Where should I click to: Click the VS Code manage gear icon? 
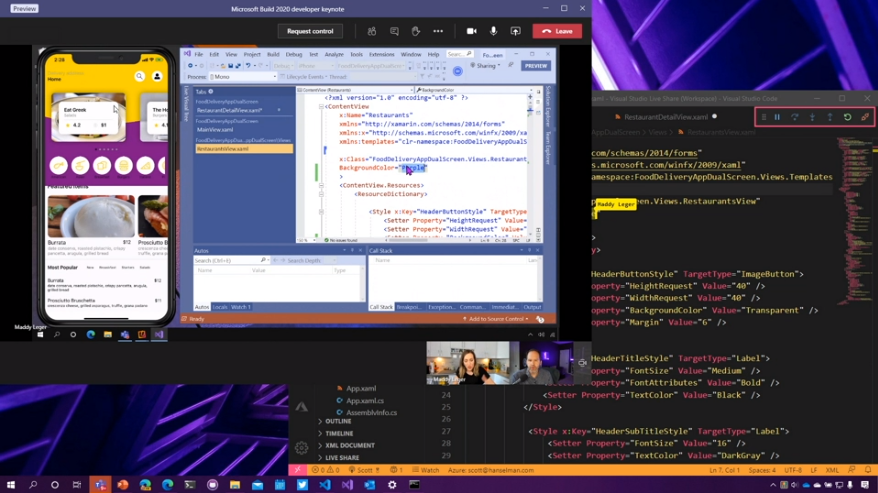(x=301, y=447)
